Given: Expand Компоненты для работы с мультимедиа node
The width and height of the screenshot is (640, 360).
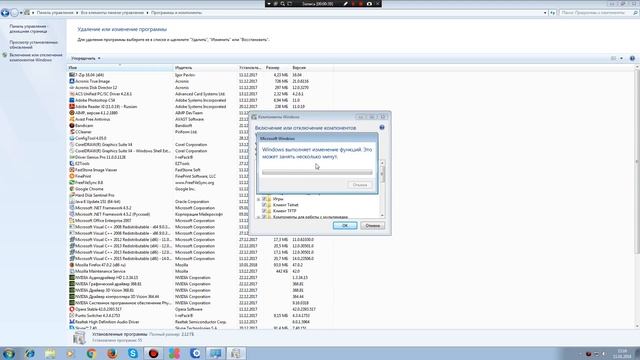Looking at the screenshot, I should click(x=258, y=217).
